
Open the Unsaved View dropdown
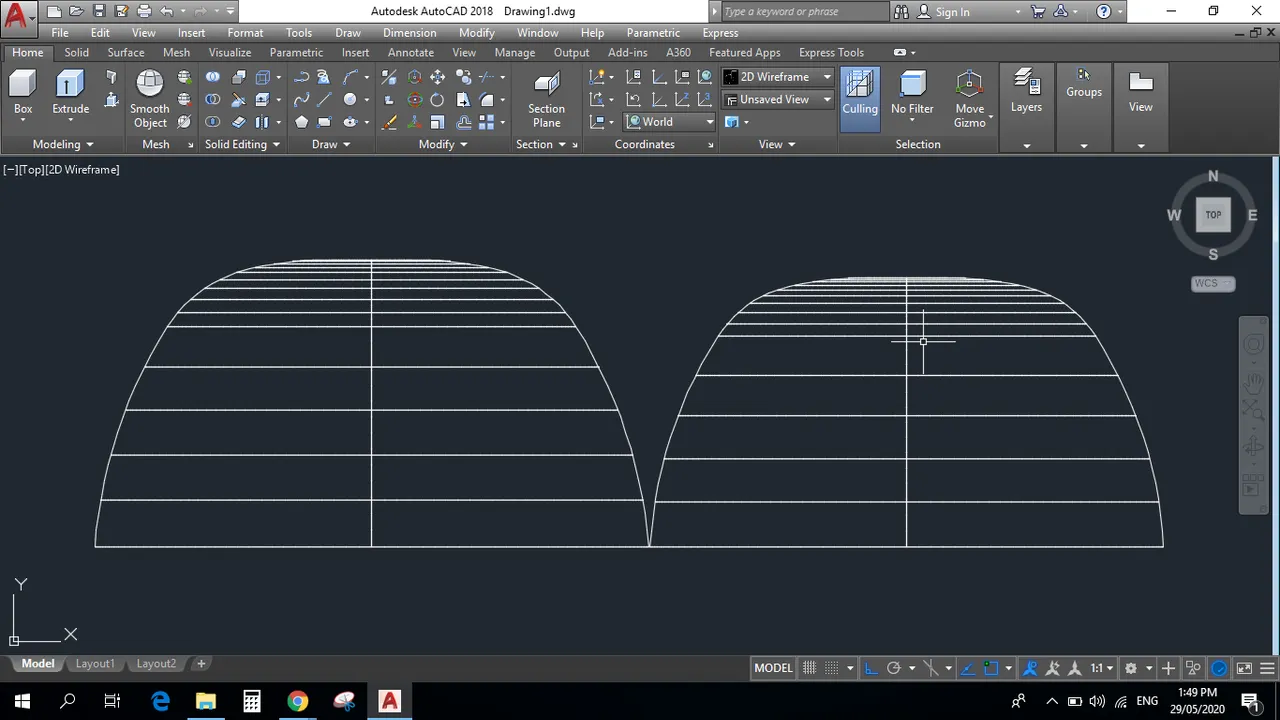[778, 100]
